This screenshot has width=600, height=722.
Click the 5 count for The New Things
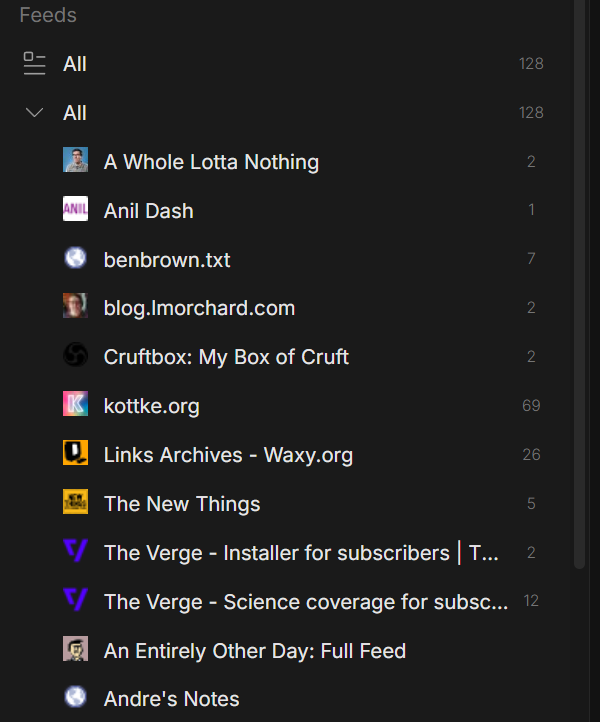point(531,504)
